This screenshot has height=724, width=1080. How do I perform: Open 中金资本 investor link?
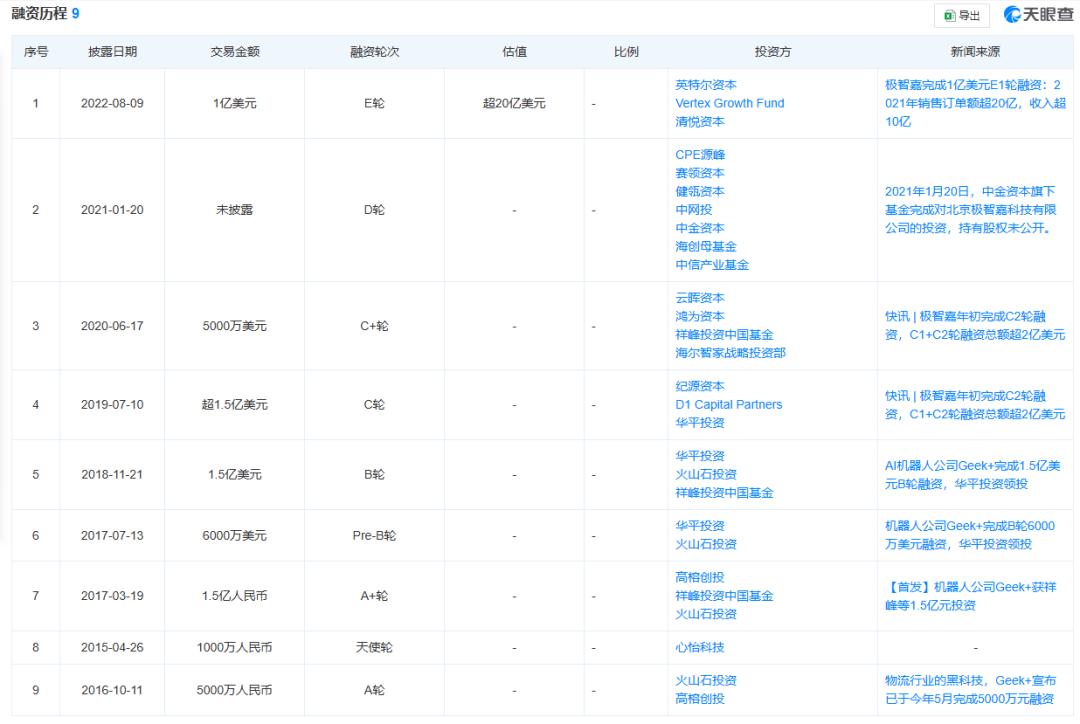[699, 228]
